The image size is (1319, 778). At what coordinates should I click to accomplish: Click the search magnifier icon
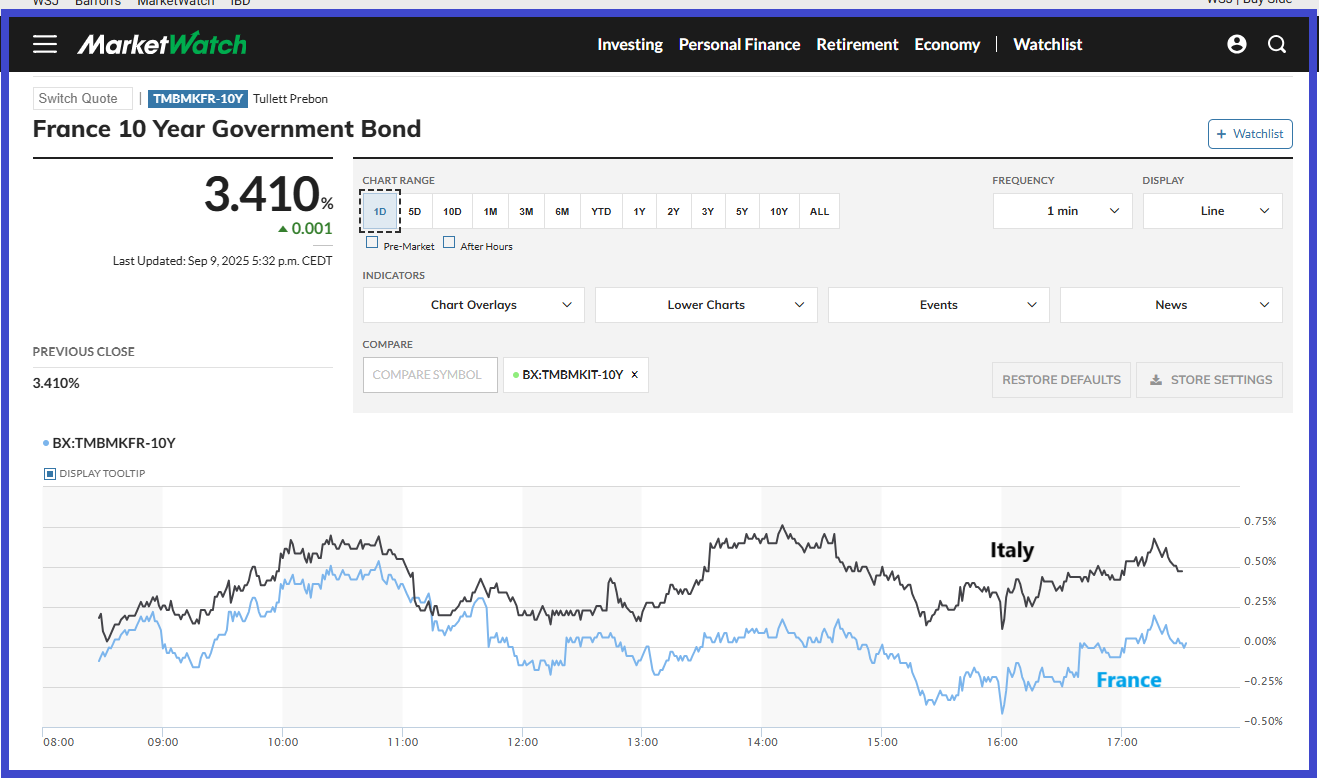tap(1277, 44)
